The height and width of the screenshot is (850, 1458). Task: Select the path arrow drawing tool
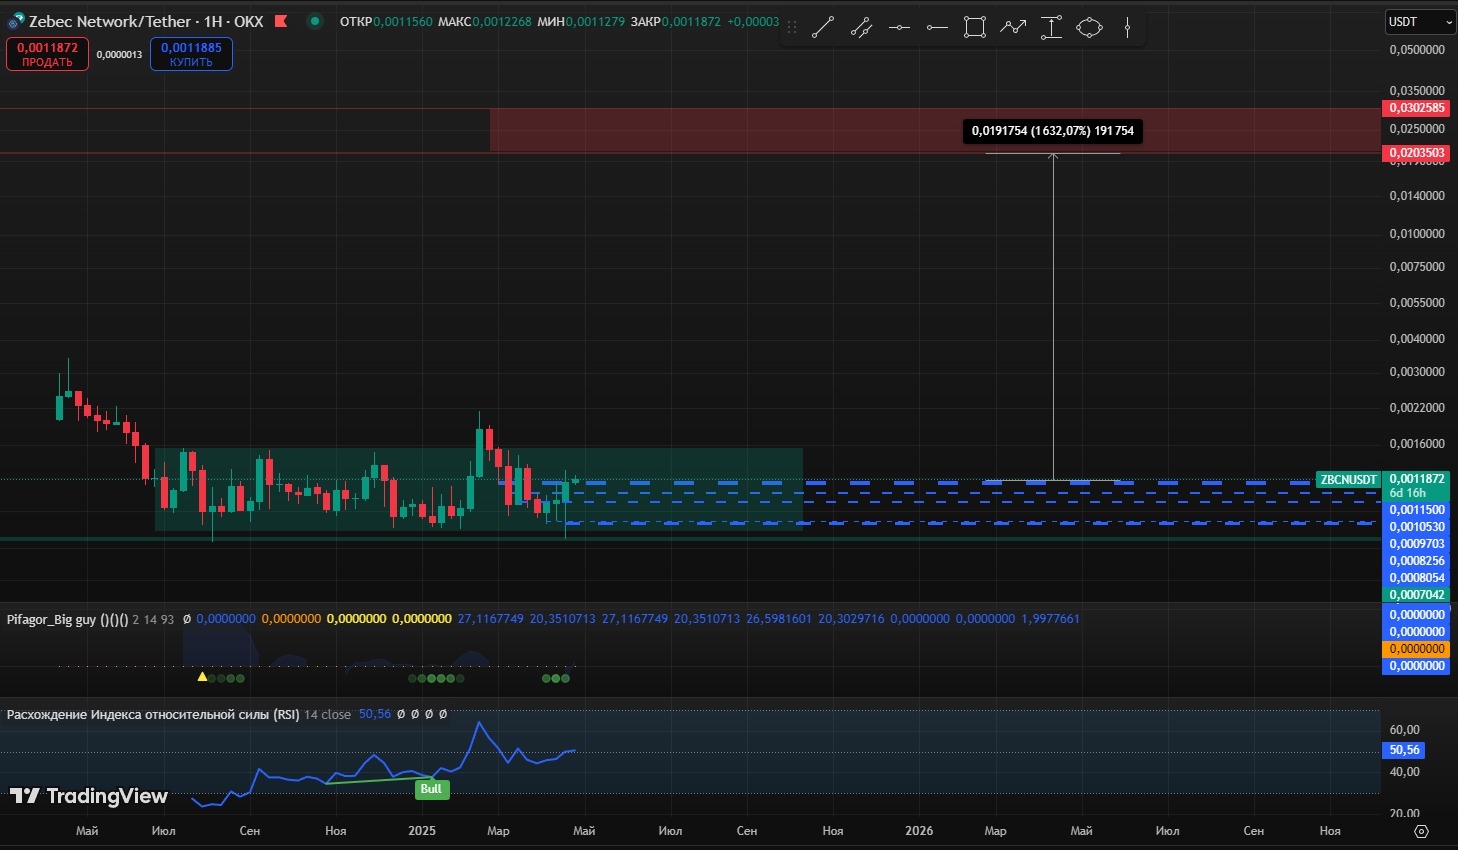pos(1013,28)
